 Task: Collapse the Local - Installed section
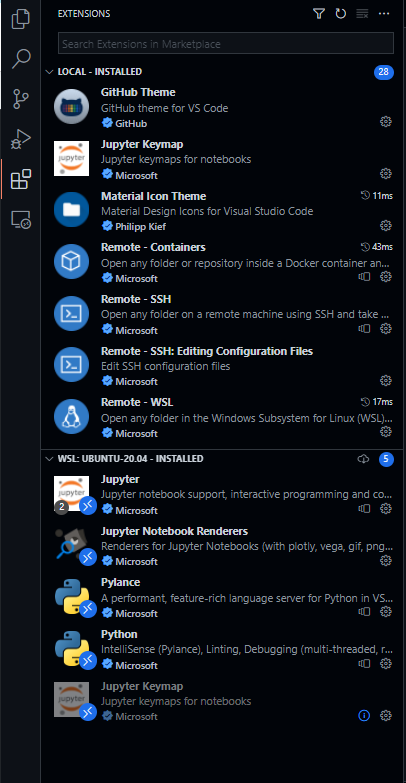(49, 72)
